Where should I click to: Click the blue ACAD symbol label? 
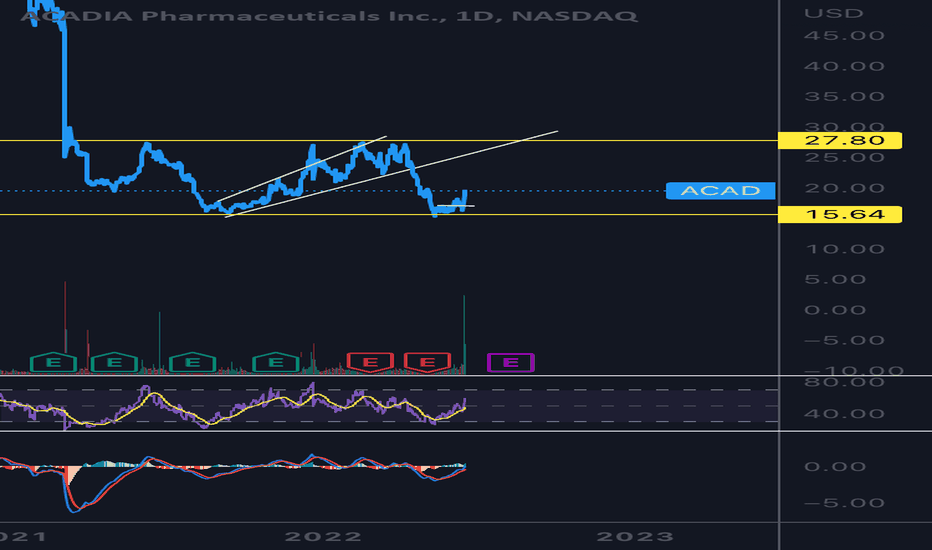(720, 190)
